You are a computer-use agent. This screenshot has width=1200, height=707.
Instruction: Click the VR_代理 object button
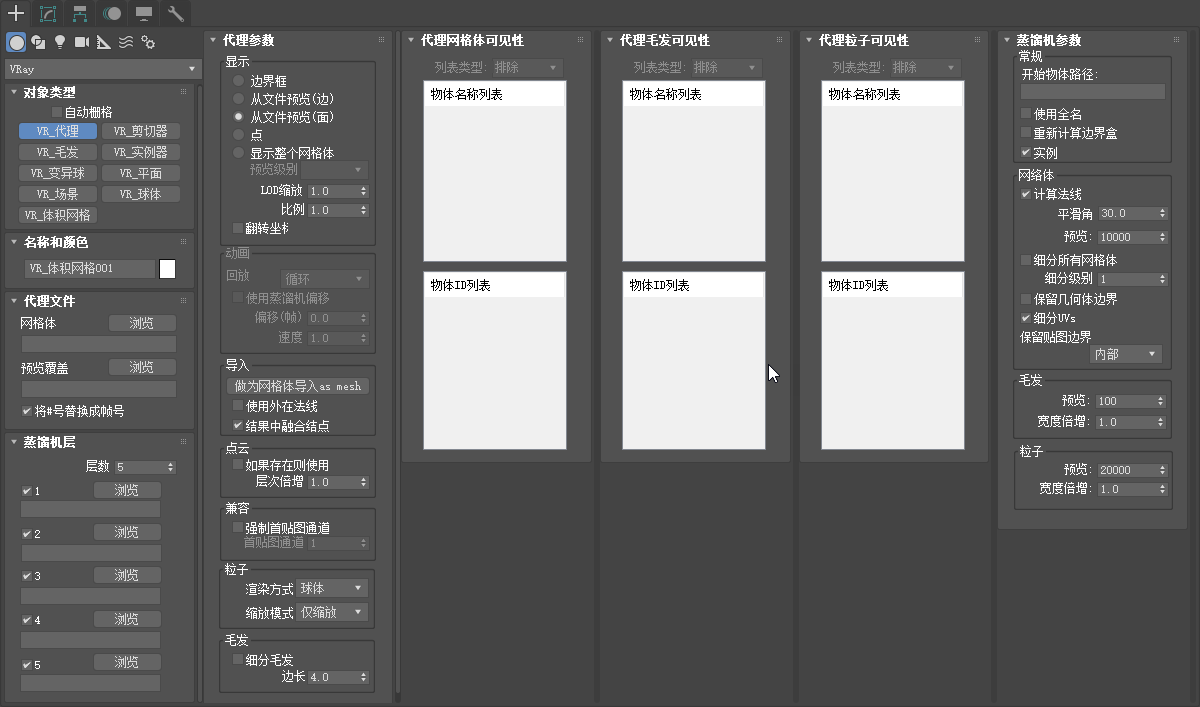click(x=58, y=131)
